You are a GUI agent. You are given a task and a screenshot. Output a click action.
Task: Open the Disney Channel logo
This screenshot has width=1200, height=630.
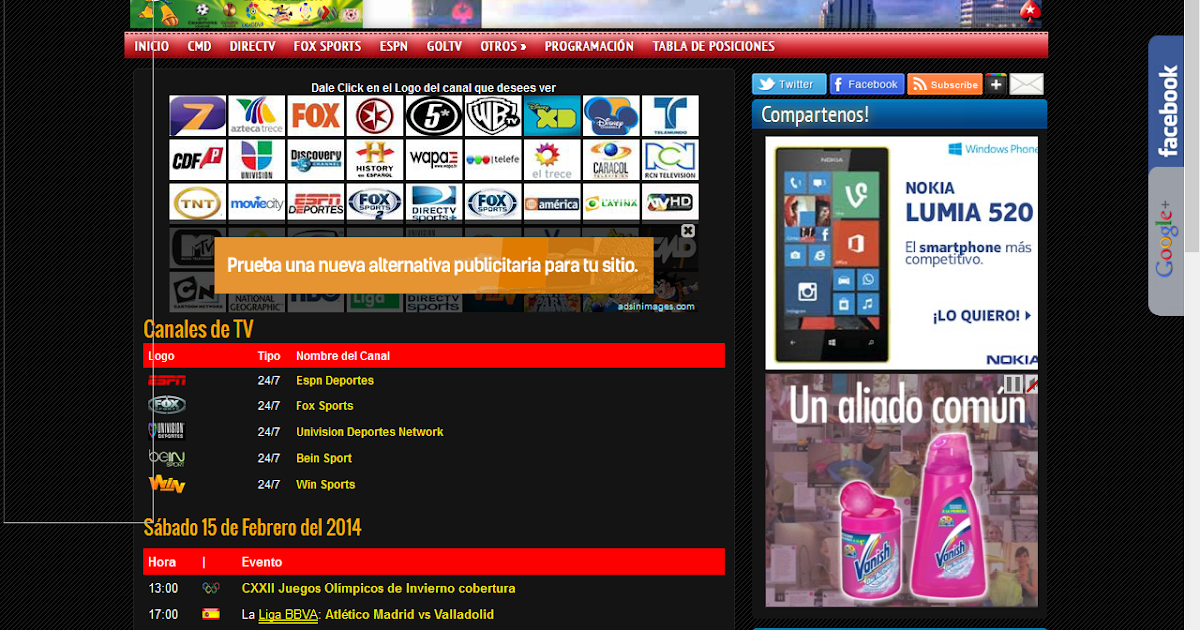611,116
